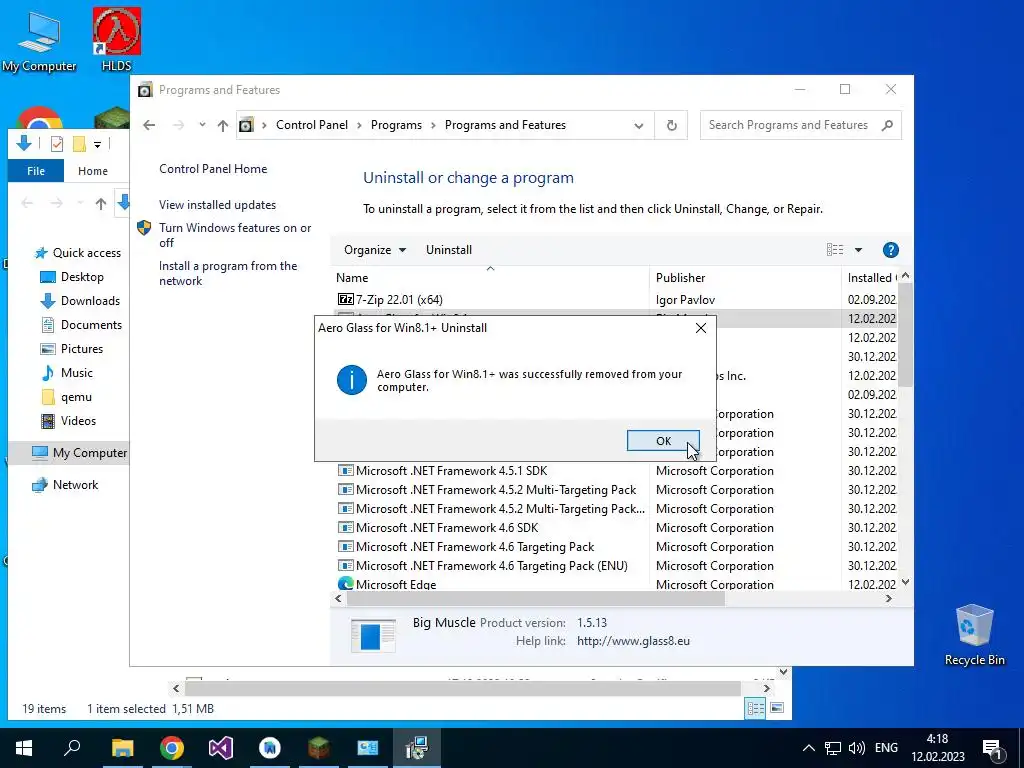Viewport: 1024px width, 768px height.
Task: Open Customize Quick Access Toolbar dropdown in Explorer
Action: (97, 144)
